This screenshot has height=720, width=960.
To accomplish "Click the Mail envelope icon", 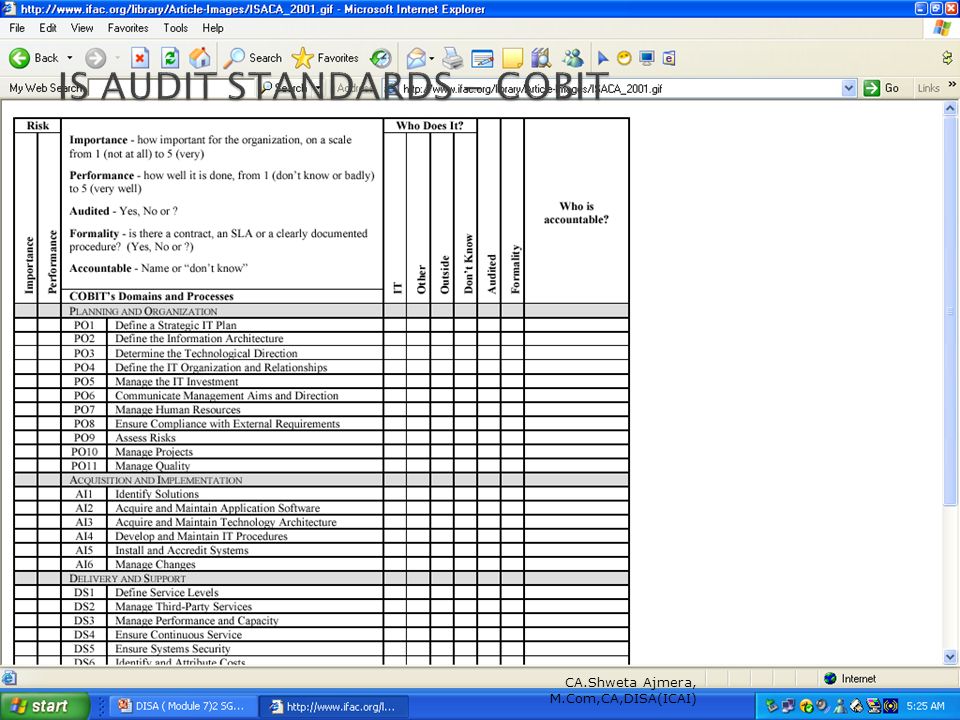I will coord(416,58).
